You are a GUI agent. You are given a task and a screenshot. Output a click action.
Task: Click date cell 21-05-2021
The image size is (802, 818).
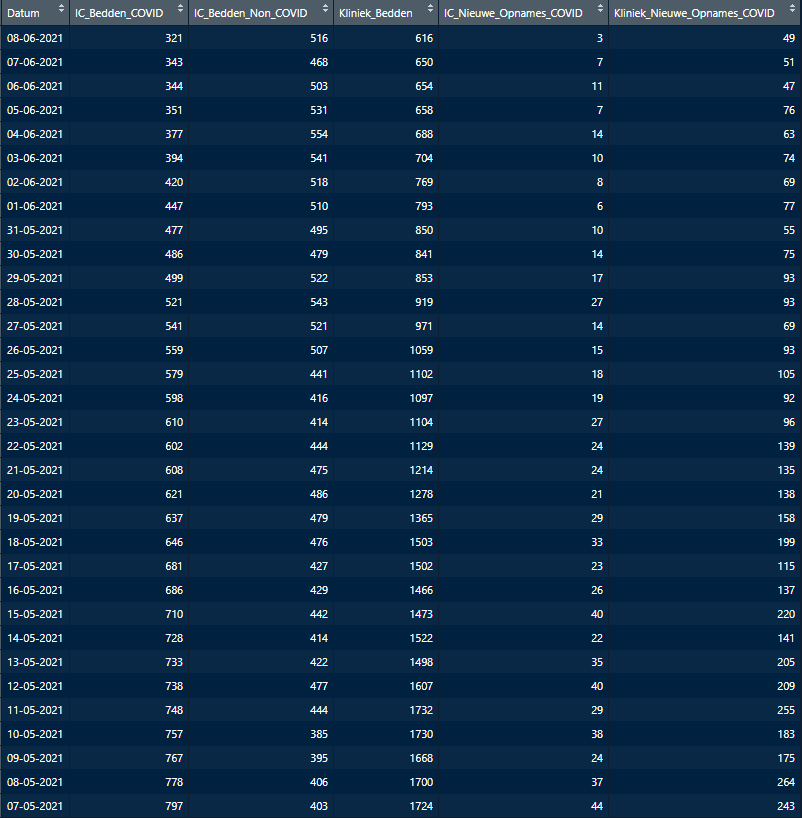coord(35,470)
